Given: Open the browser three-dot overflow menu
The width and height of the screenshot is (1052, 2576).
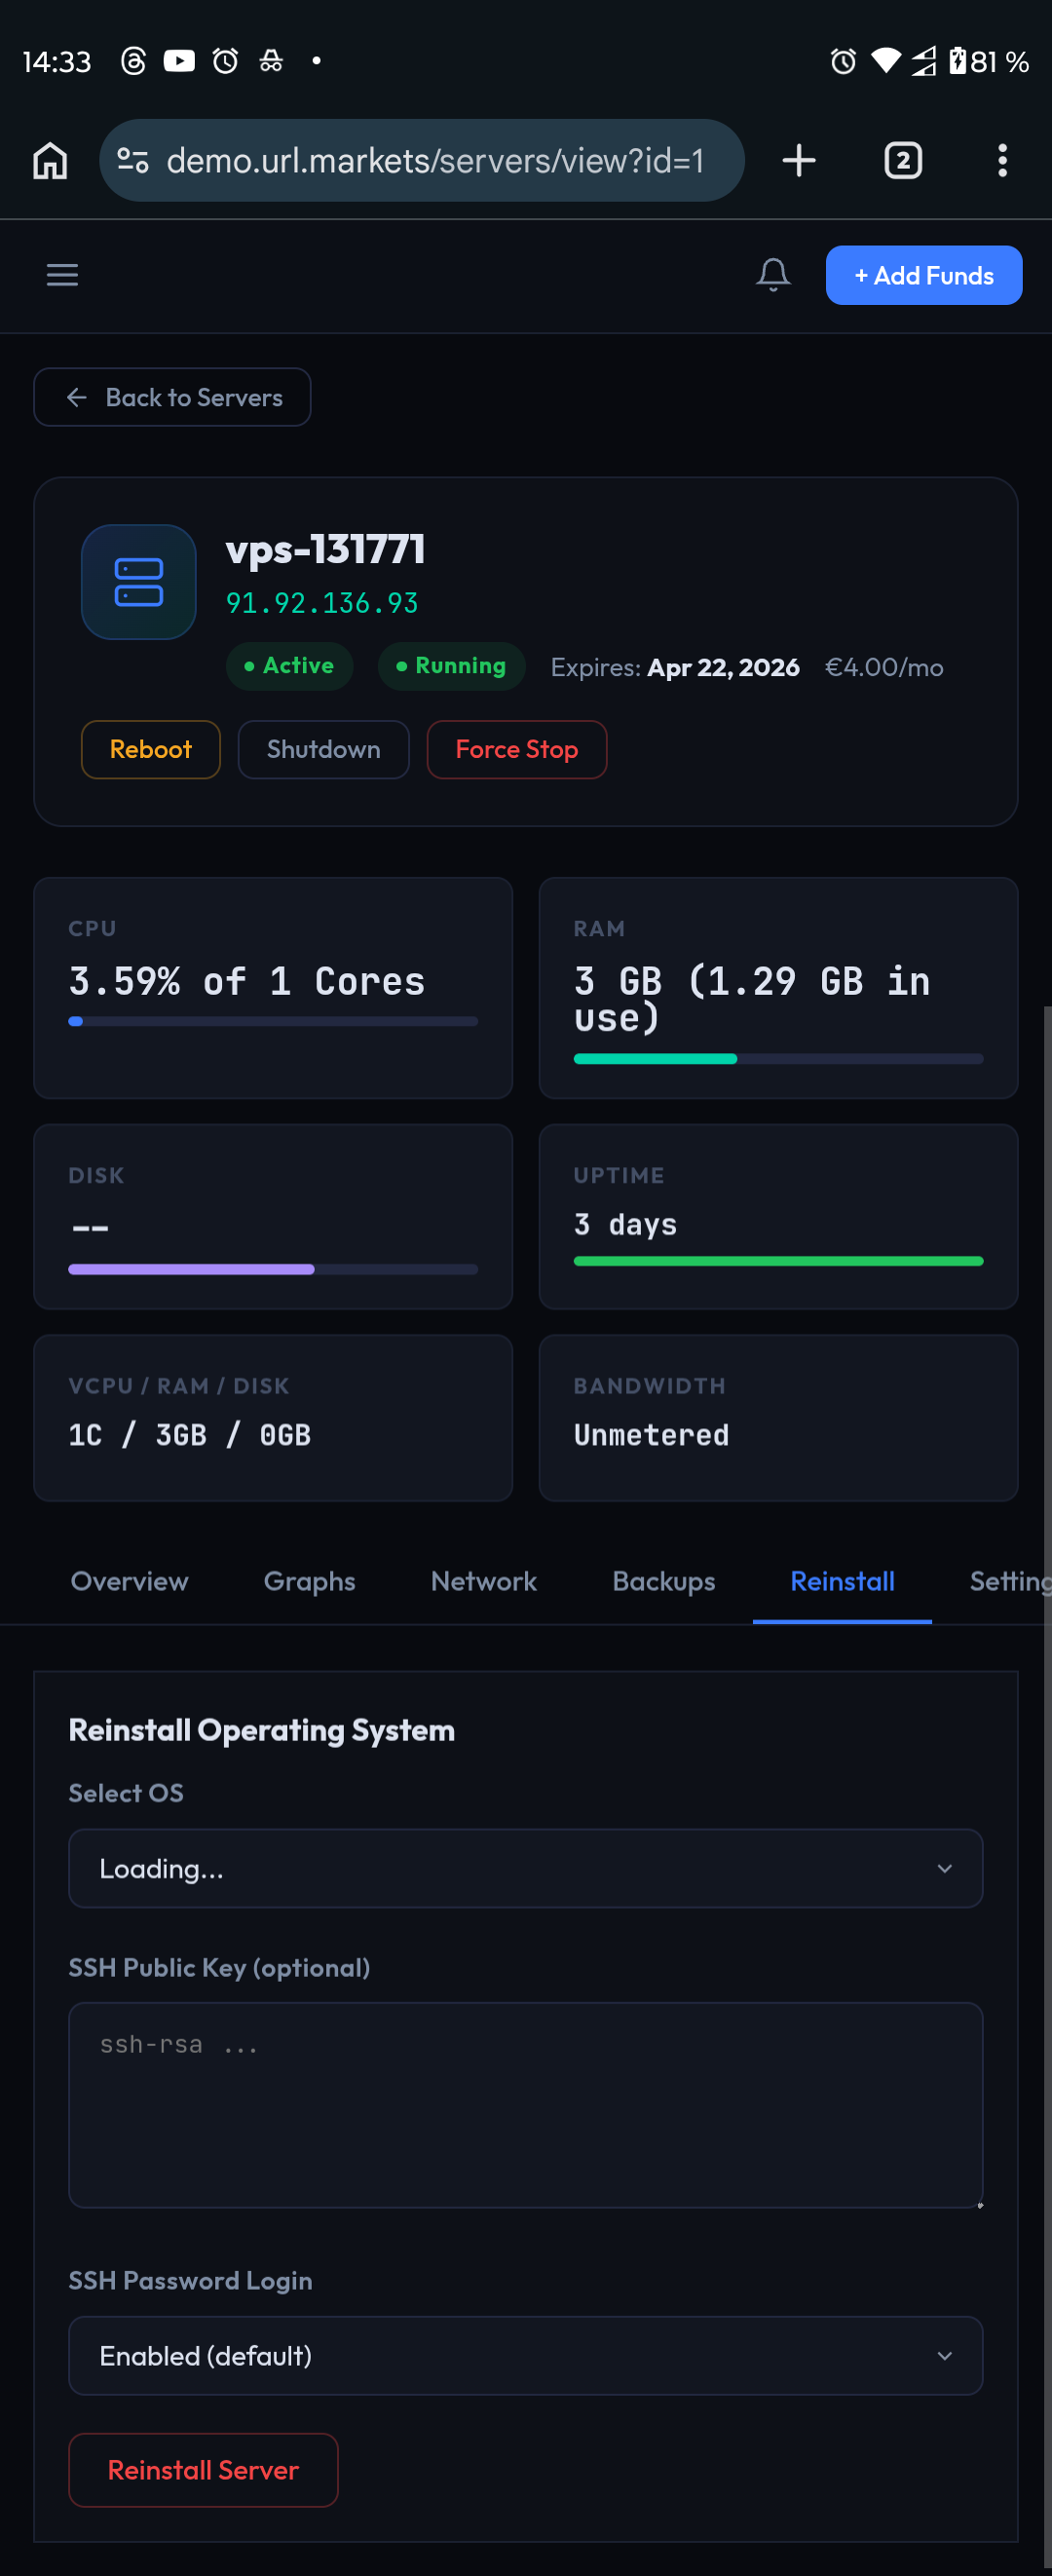Looking at the screenshot, I should pos(1001,160).
